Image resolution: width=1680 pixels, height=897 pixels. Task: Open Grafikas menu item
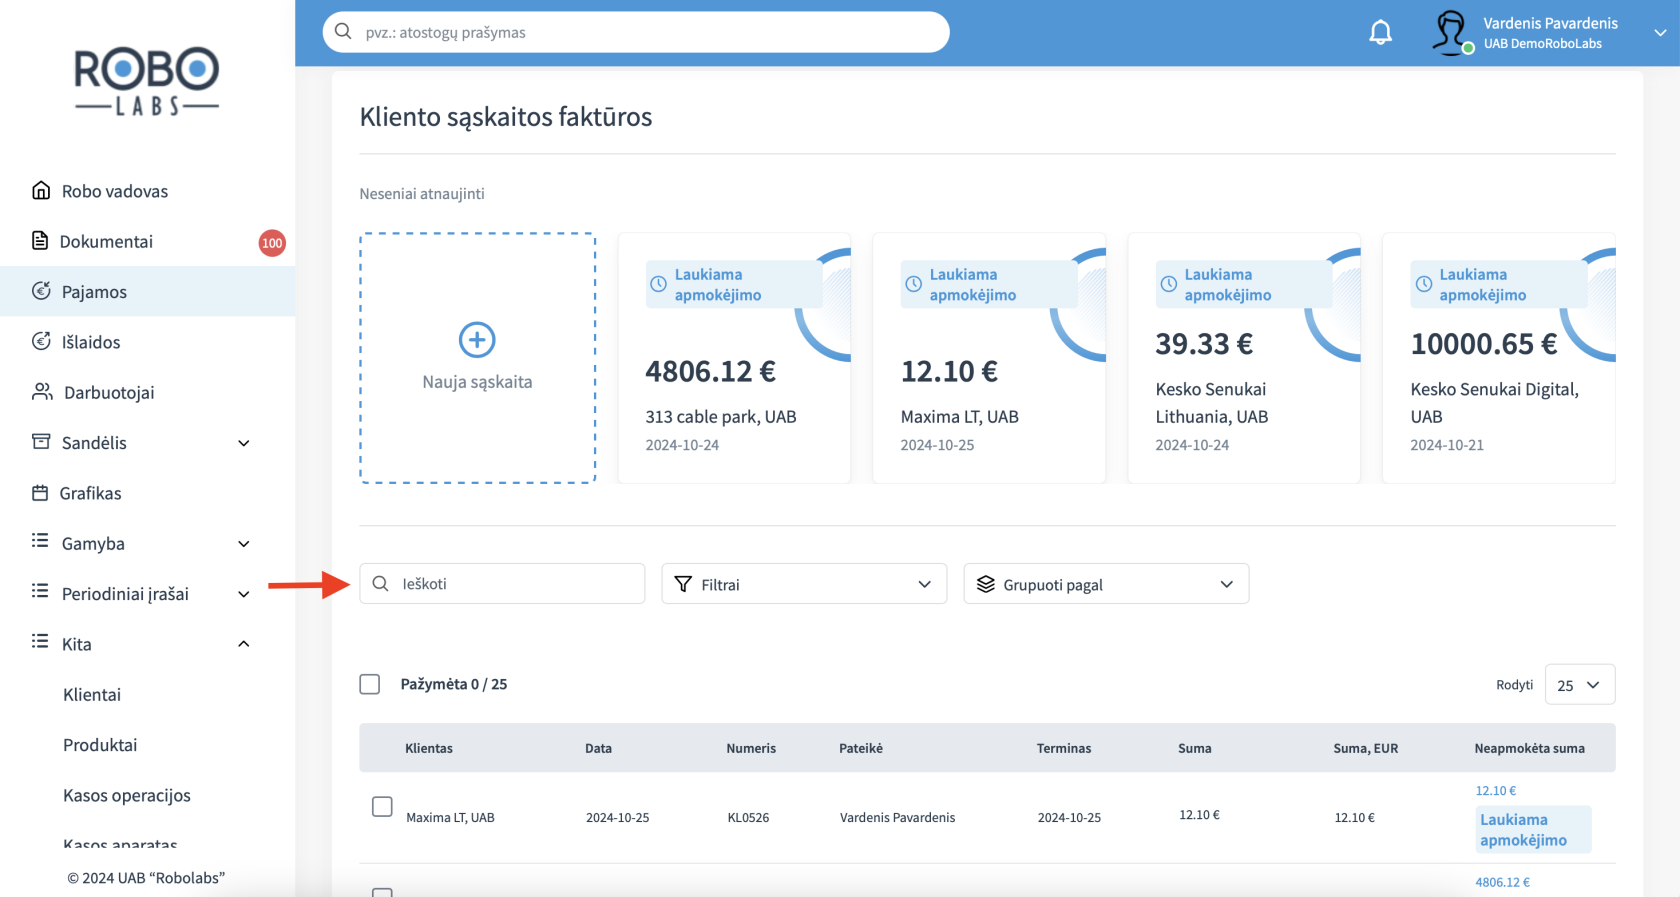click(147, 493)
